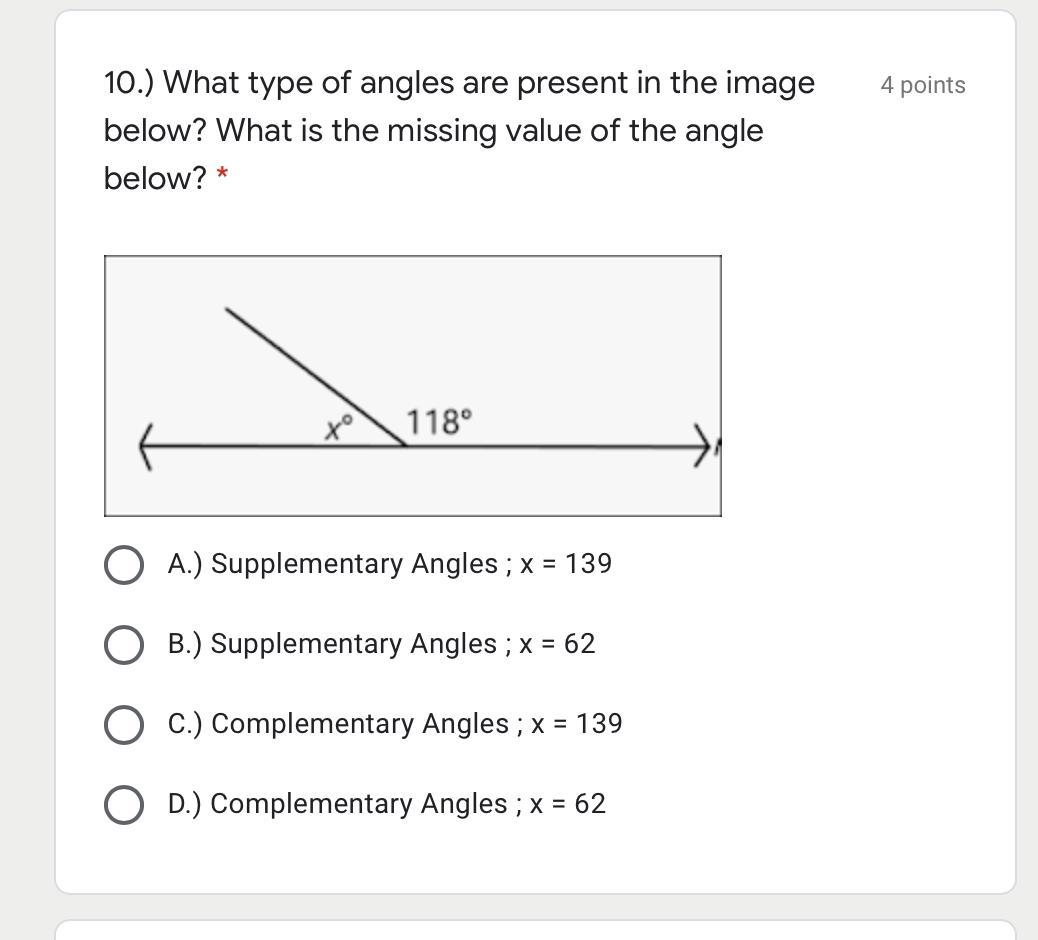Click the "Complementary Angles ; x = 139" label
Viewport: 1038px width, 940px height.
pyautogui.click(x=395, y=724)
